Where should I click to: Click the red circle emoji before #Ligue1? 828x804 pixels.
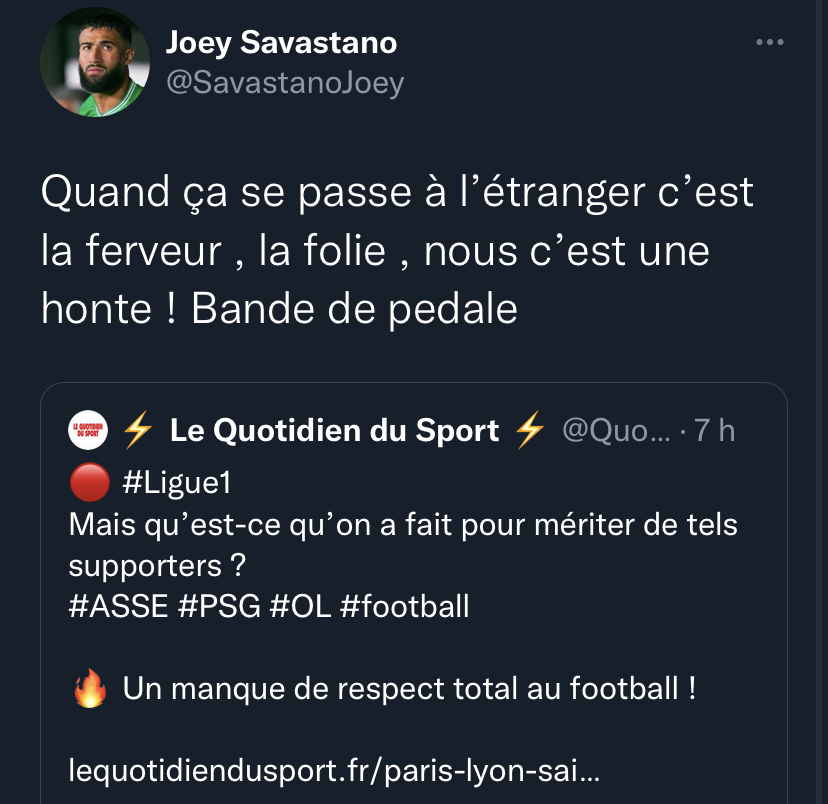[88, 485]
